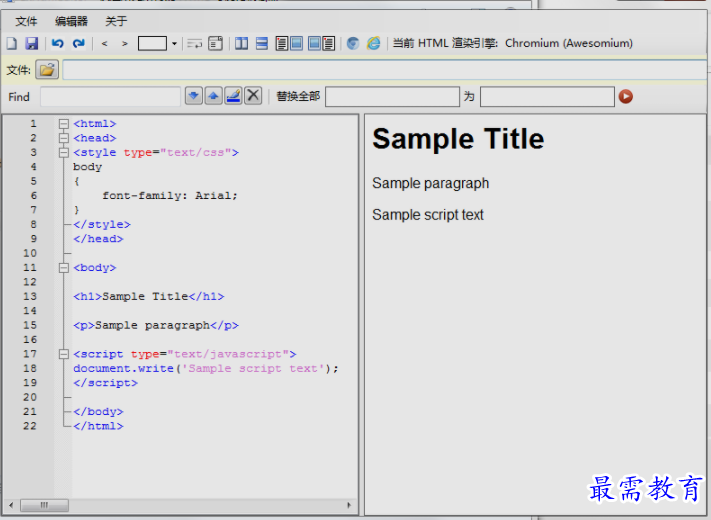711x520 pixels.
Task: Switch to stacked horizontal split layout
Action: [x=262, y=44]
